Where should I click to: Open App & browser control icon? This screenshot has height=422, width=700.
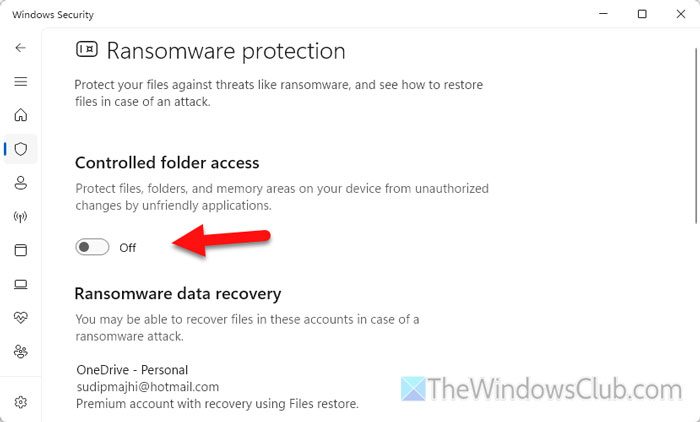(20, 250)
